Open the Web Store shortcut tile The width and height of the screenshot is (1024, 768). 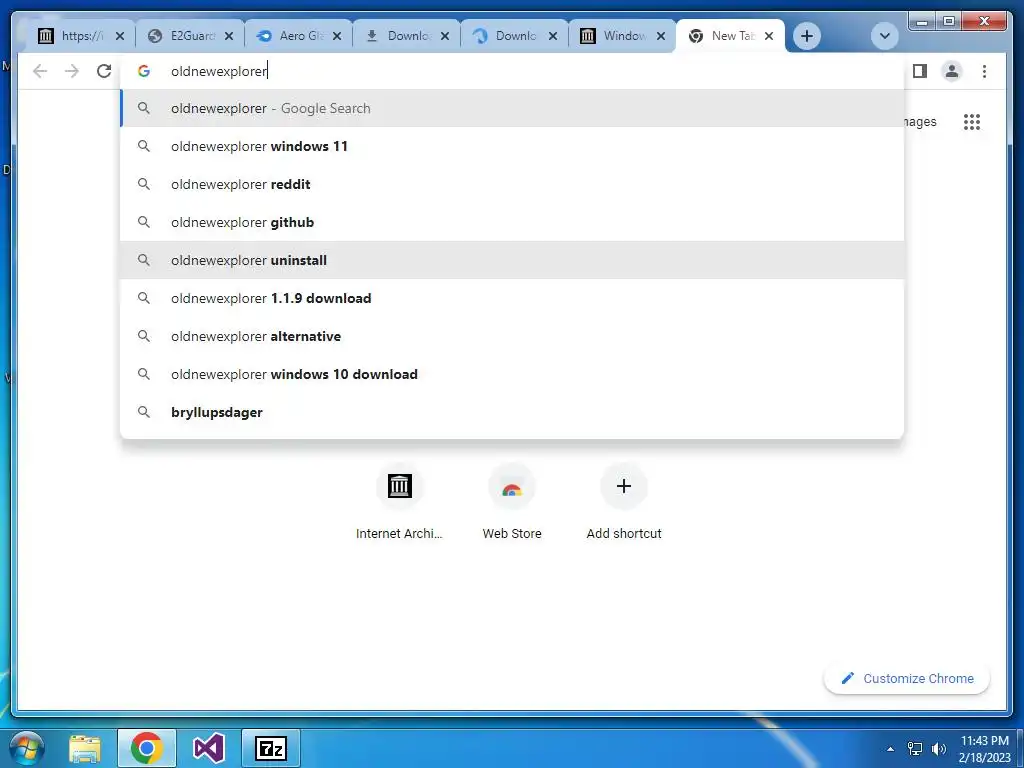tap(512, 502)
